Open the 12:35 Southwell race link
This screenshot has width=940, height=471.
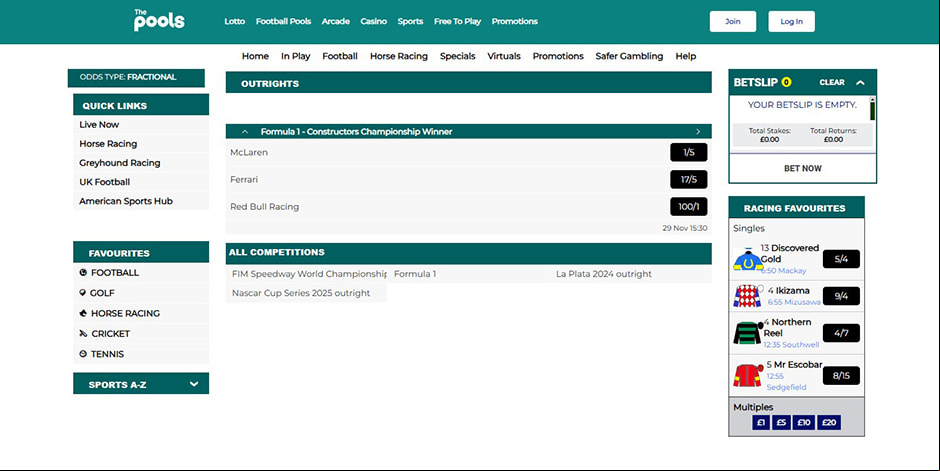(791, 345)
